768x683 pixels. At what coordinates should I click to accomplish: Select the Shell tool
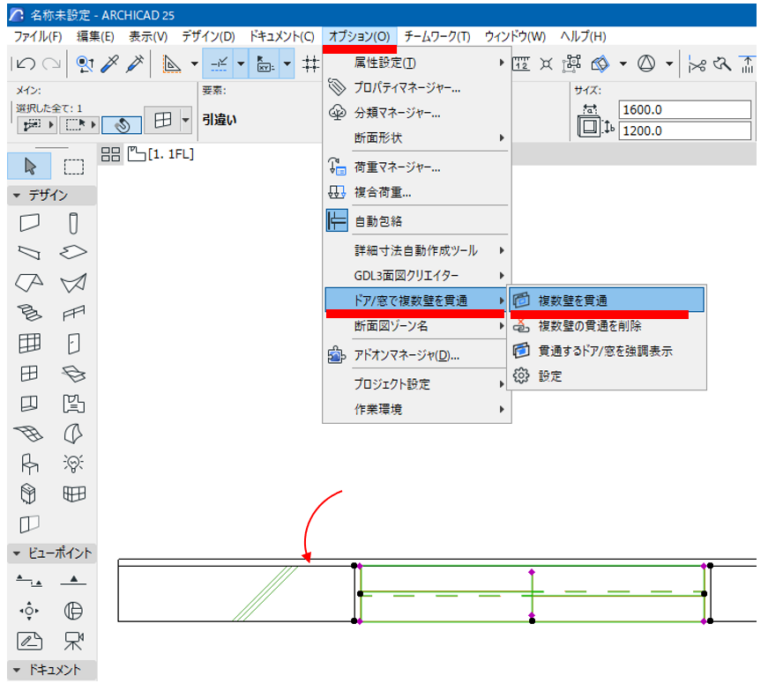(x=73, y=283)
